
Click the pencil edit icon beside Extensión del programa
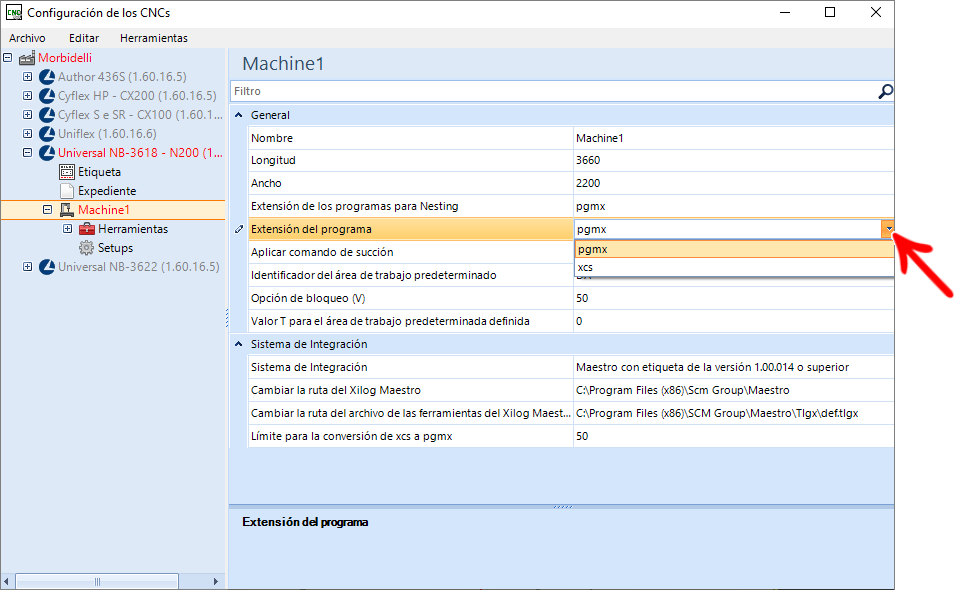click(239, 229)
